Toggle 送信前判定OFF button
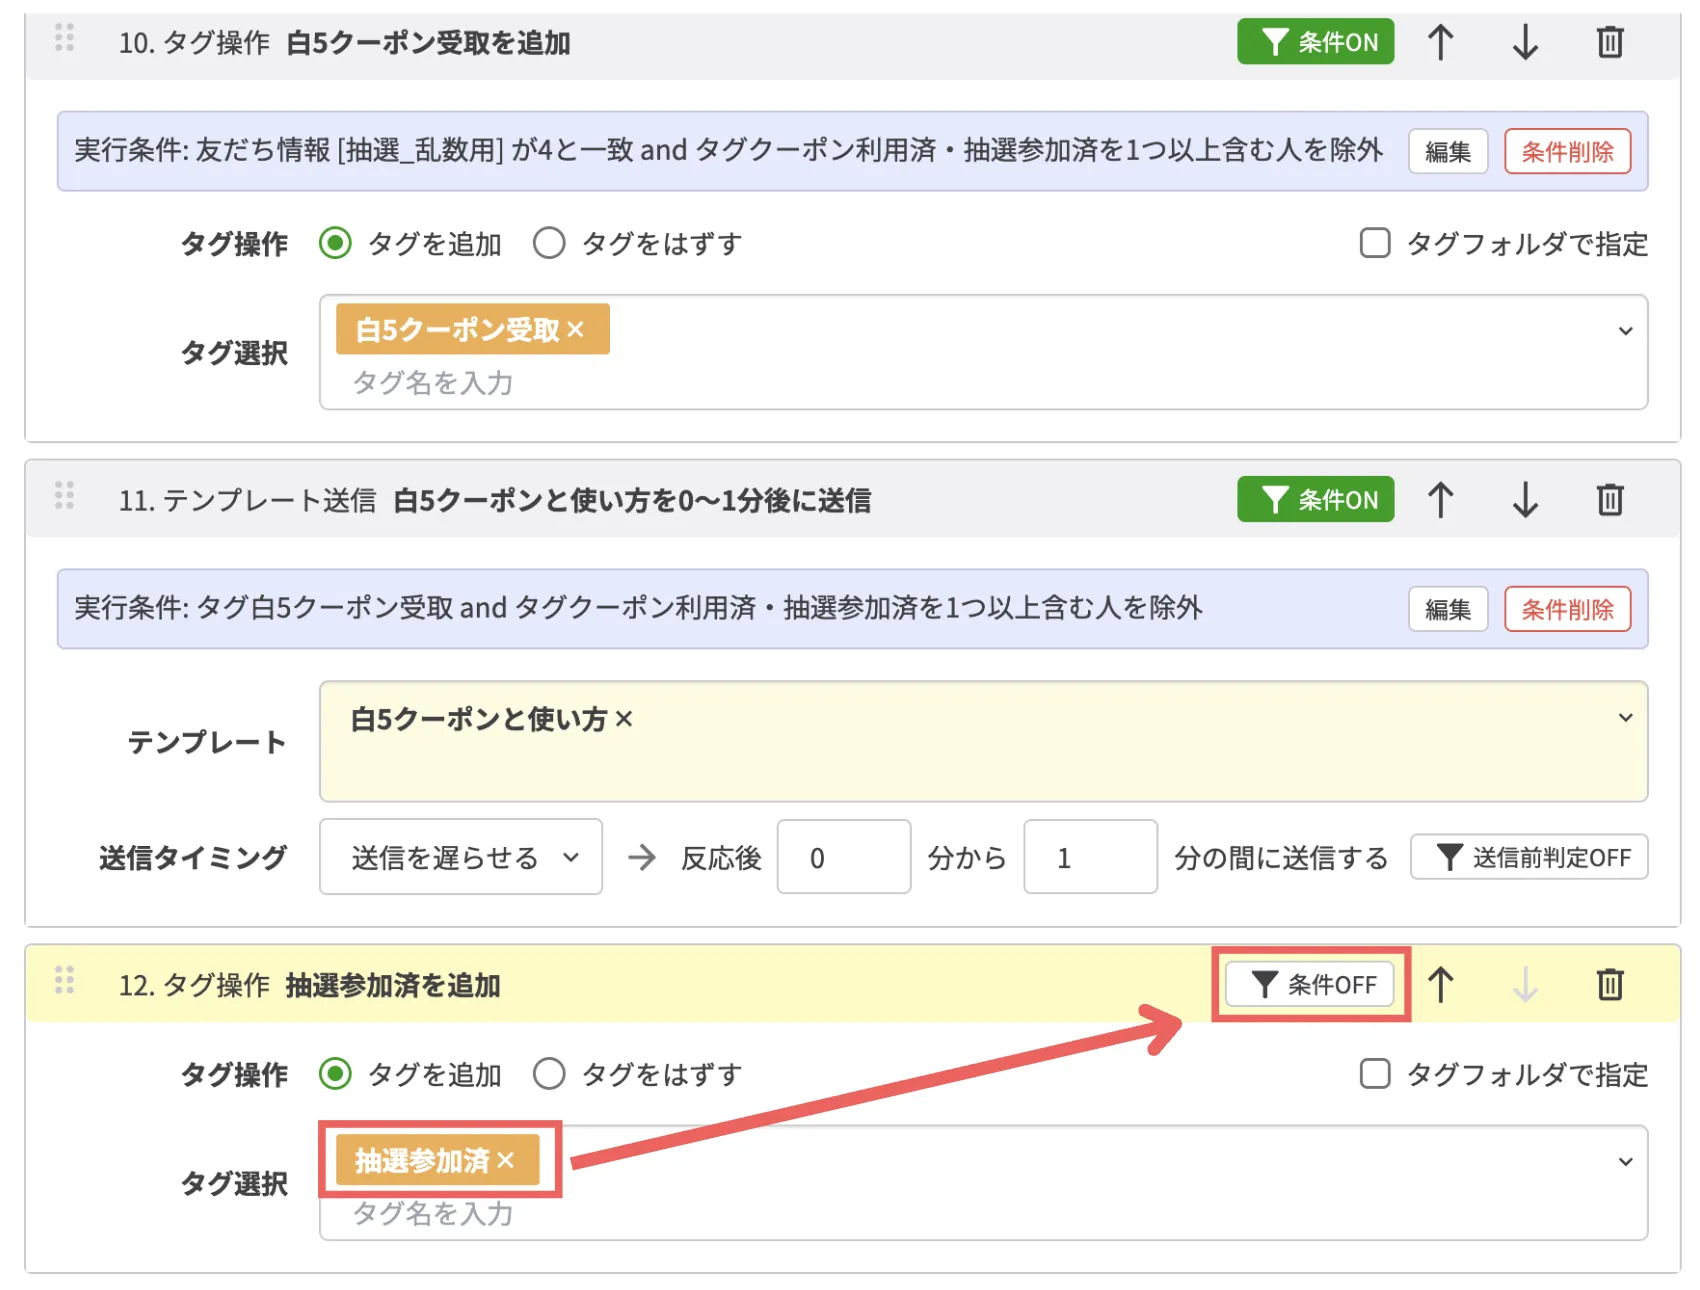This screenshot has width=1700, height=1290. click(1529, 857)
